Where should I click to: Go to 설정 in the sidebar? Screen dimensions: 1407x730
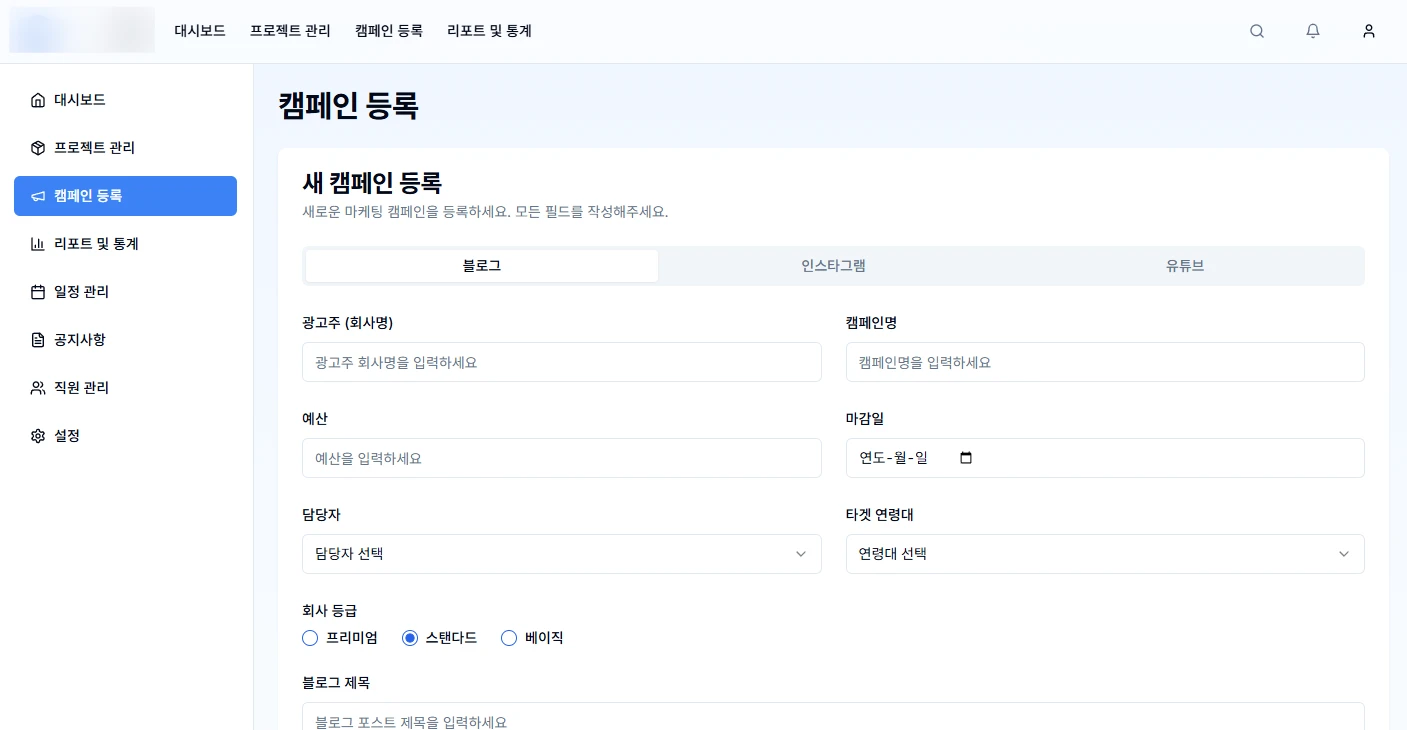pos(125,436)
